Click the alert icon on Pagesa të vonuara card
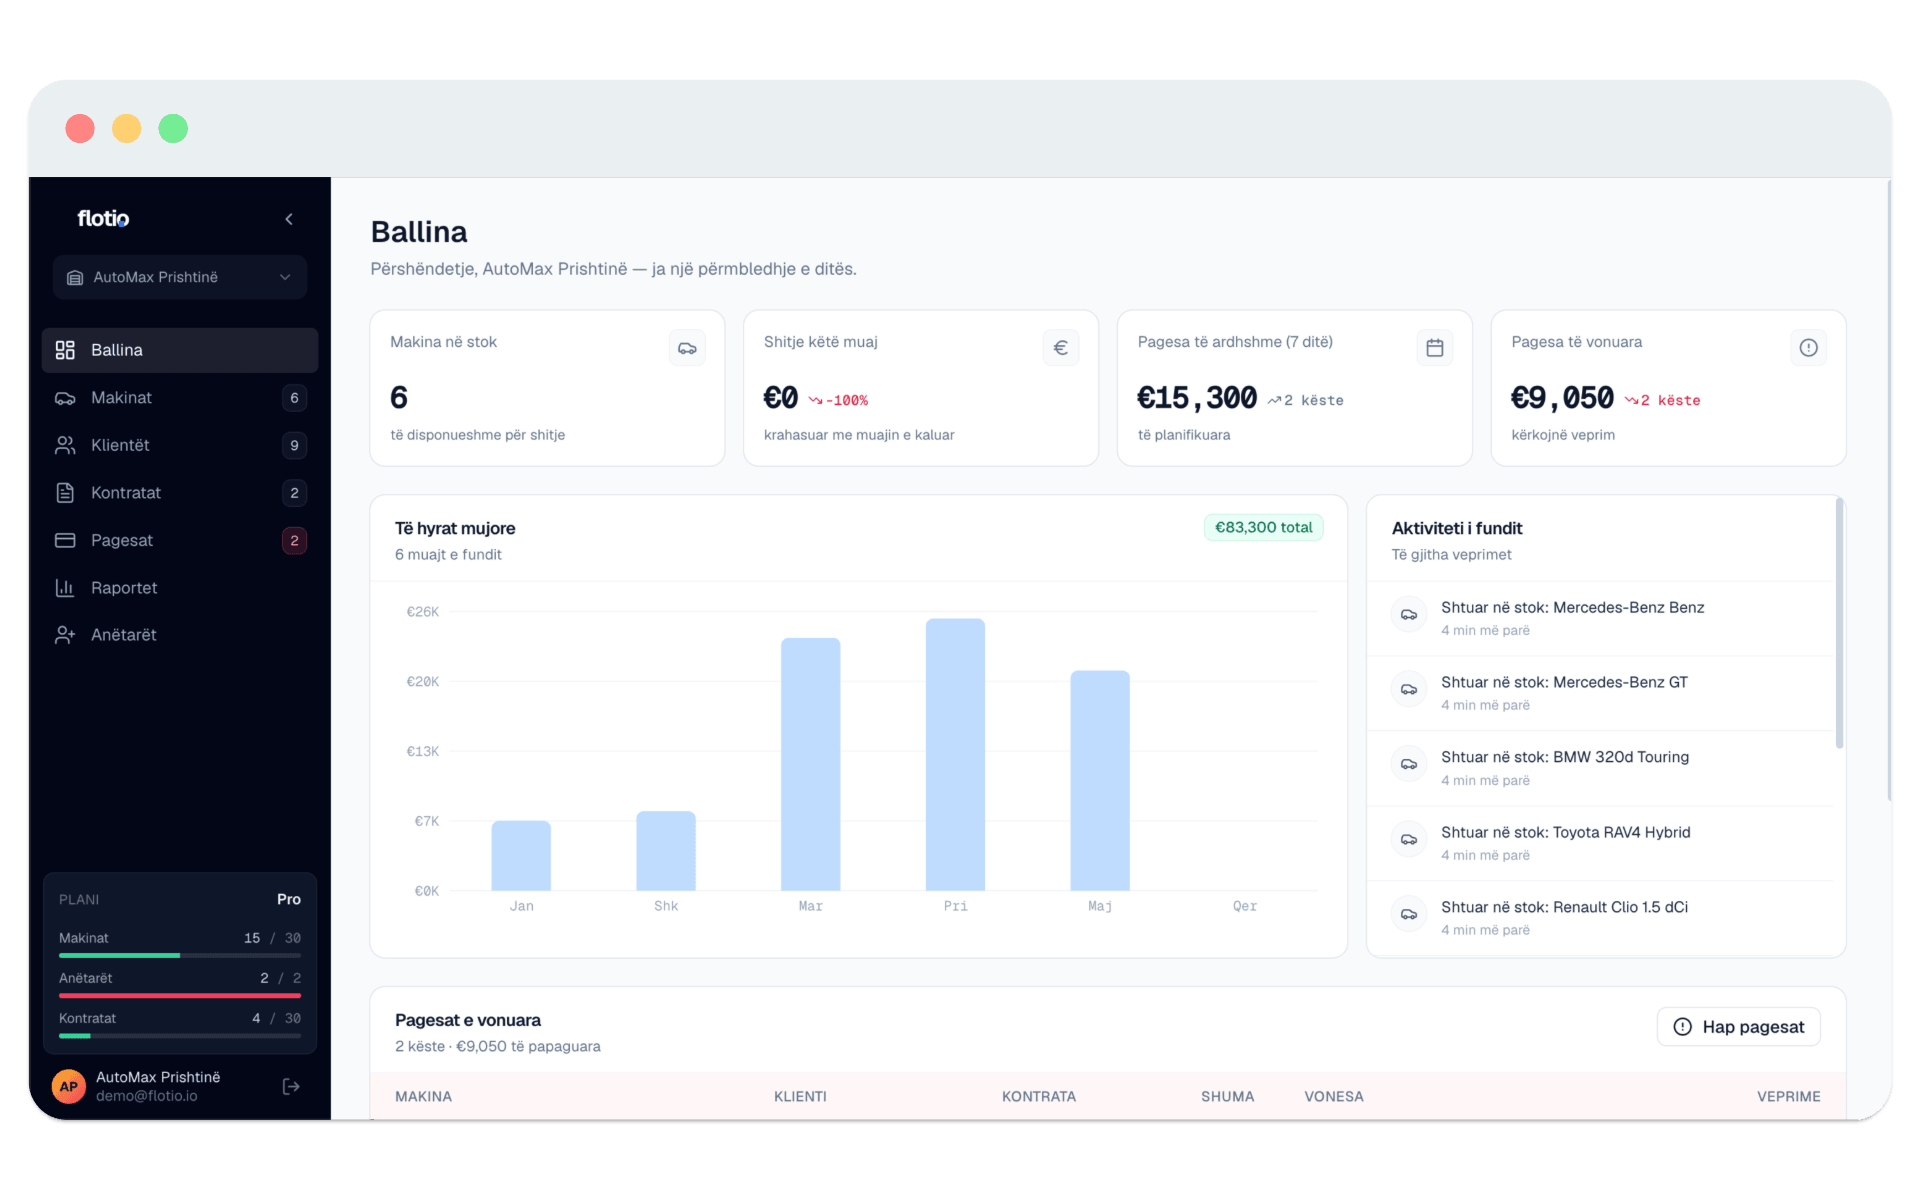Image resolution: width=1920 pixels, height=1200 pixels. coord(1808,348)
